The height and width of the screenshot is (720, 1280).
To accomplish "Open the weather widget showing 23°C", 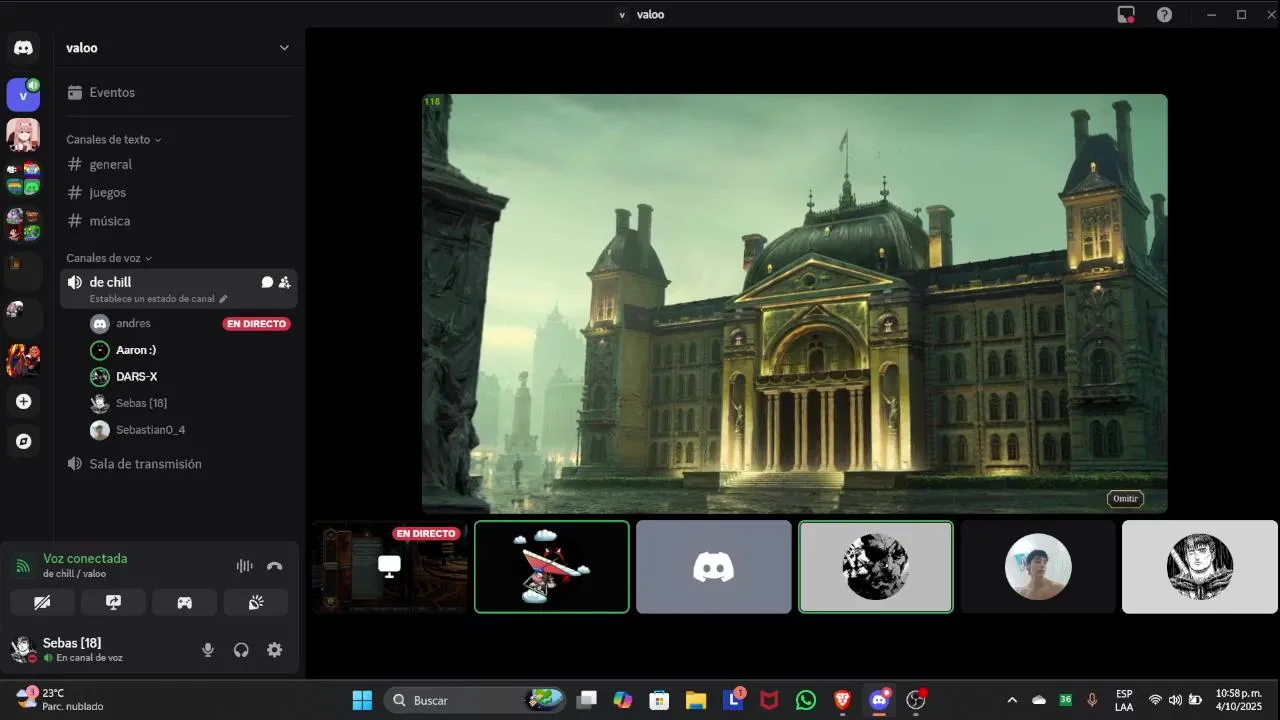I will coord(60,700).
